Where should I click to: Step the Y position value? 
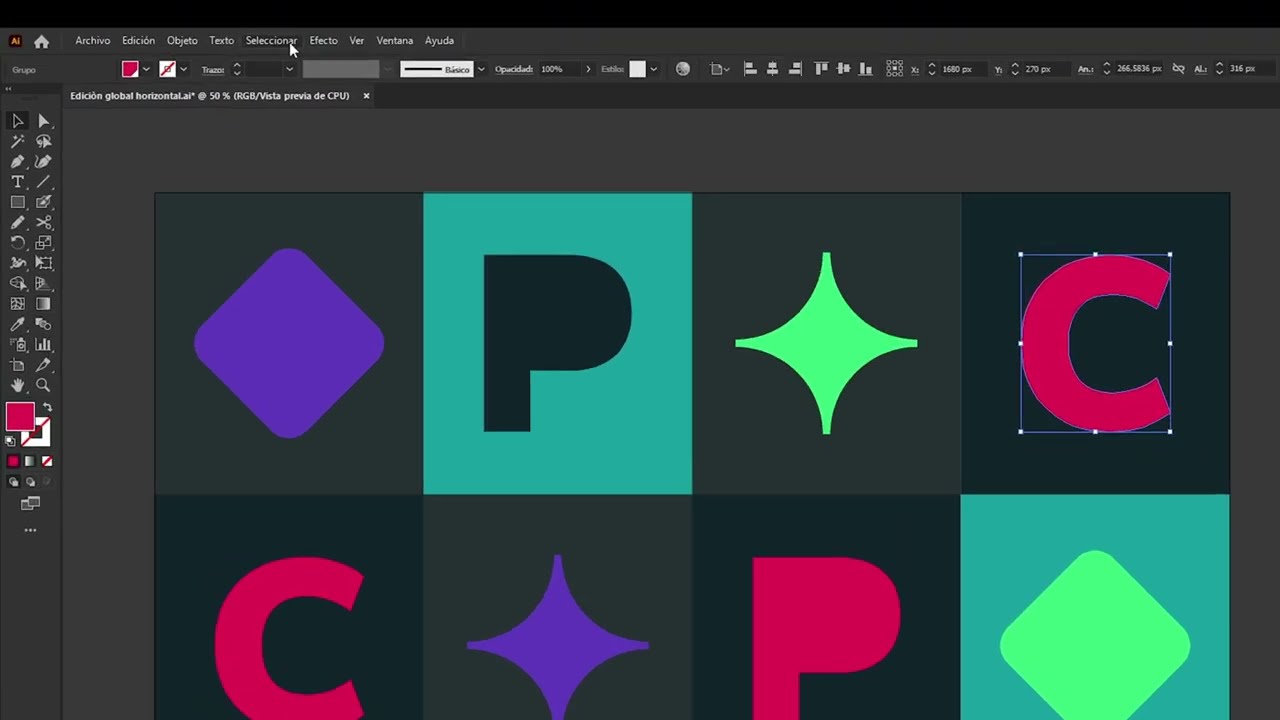coord(1015,69)
